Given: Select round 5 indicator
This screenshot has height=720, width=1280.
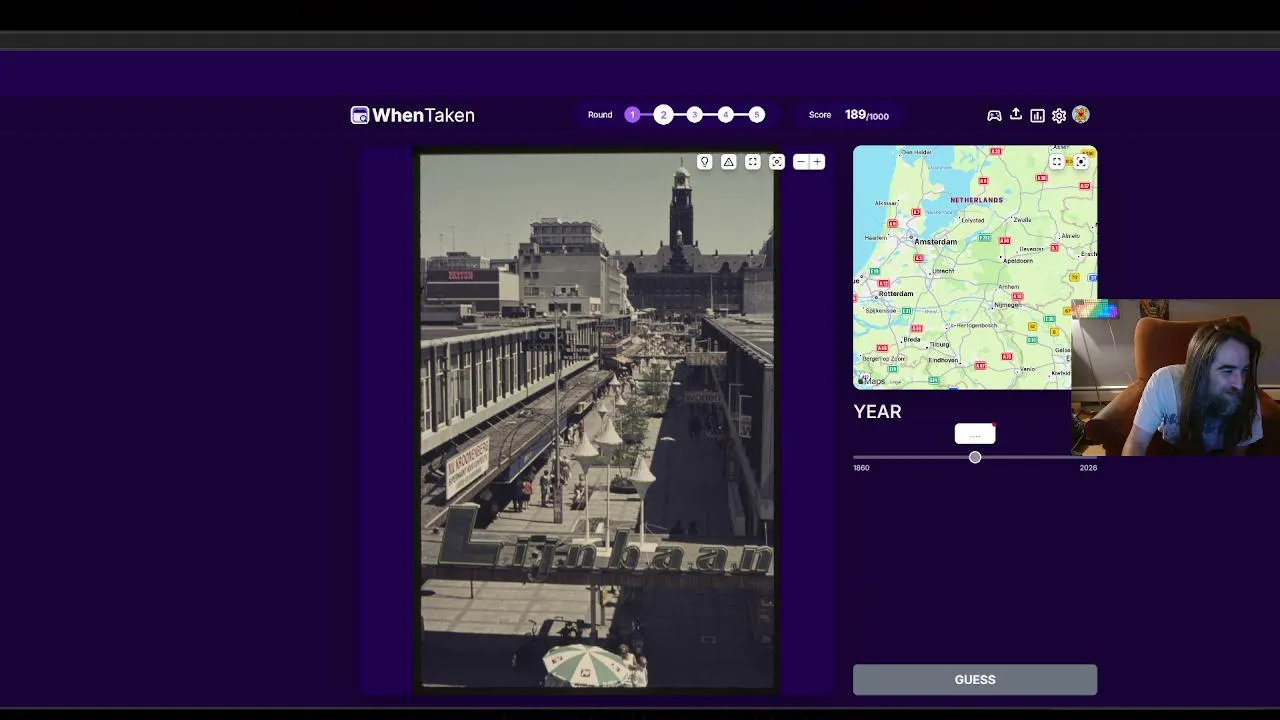Looking at the screenshot, I should tap(757, 115).
